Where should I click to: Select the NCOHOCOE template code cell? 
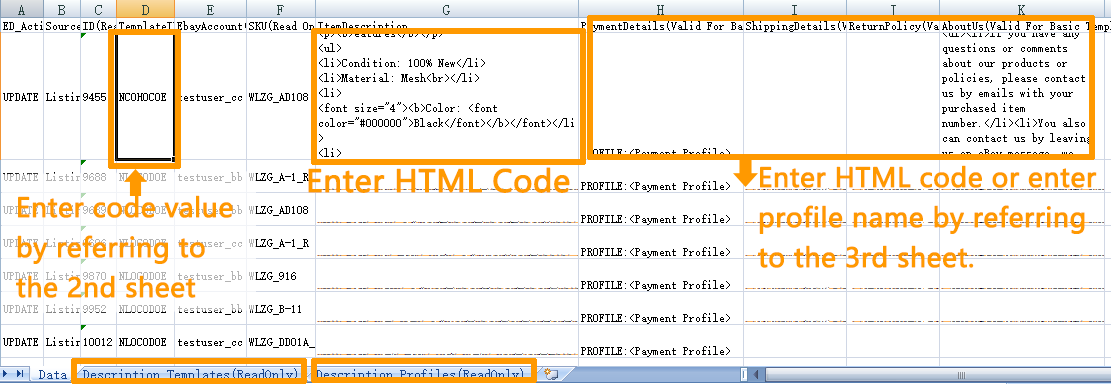tap(145, 96)
